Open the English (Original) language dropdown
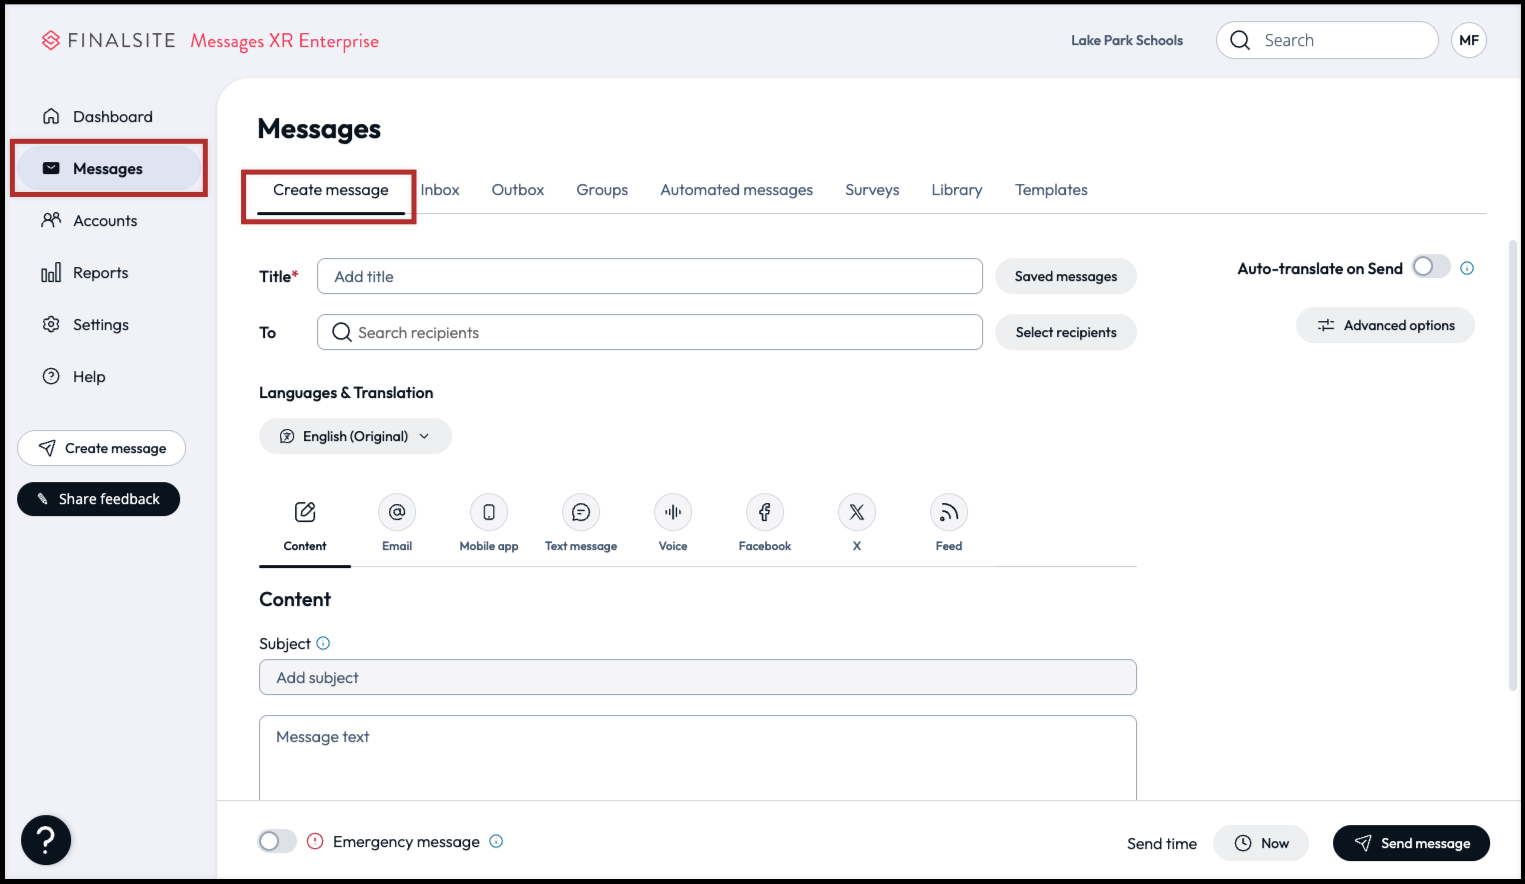Image resolution: width=1525 pixels, height=884 pixels. click(355, 436)
